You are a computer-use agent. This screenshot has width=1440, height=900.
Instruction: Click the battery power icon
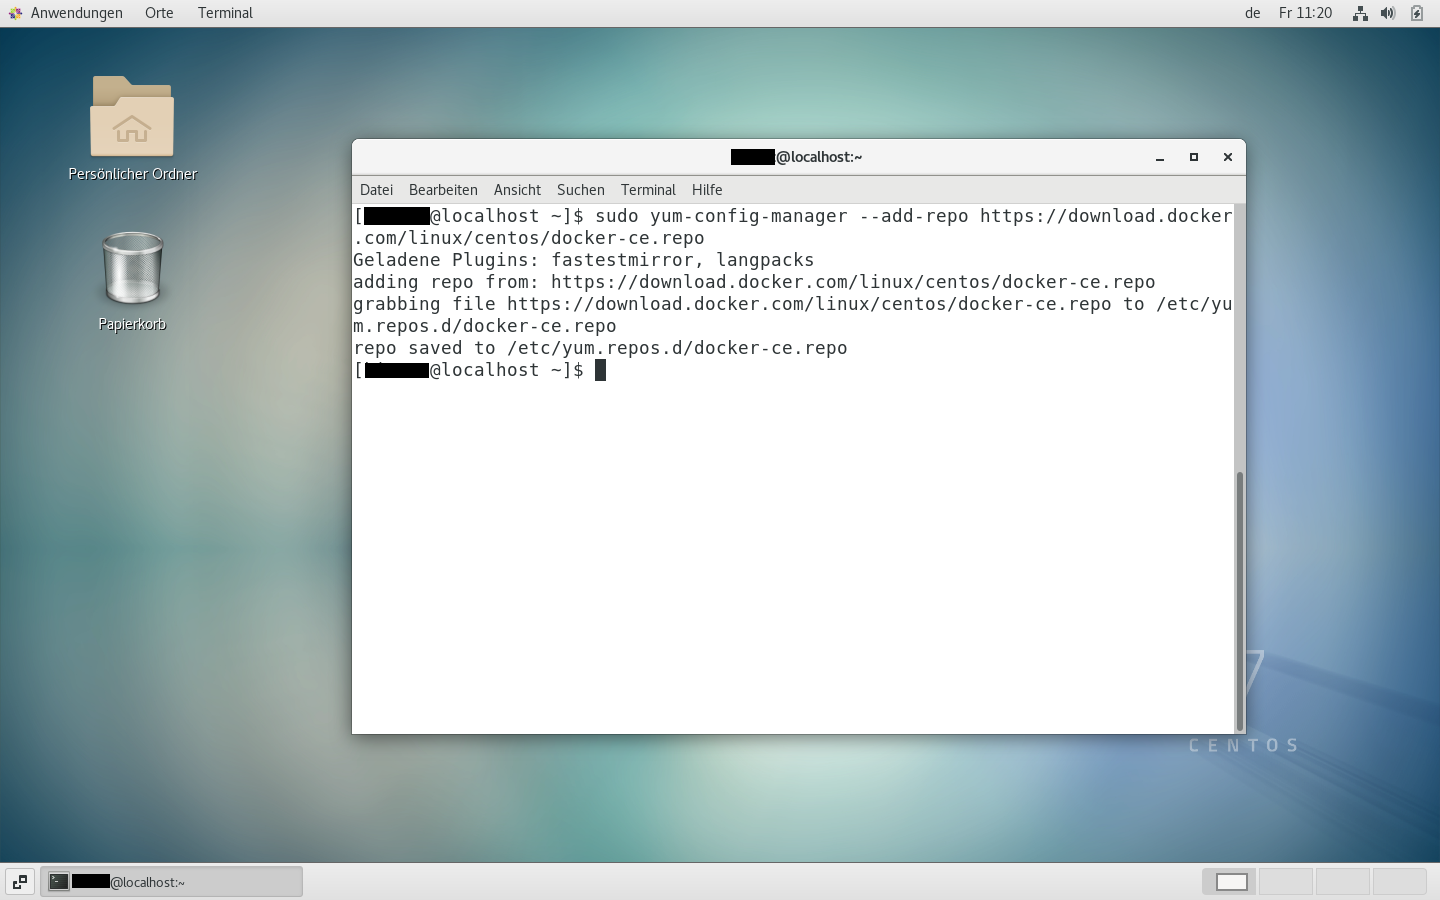coord(1417,13)
